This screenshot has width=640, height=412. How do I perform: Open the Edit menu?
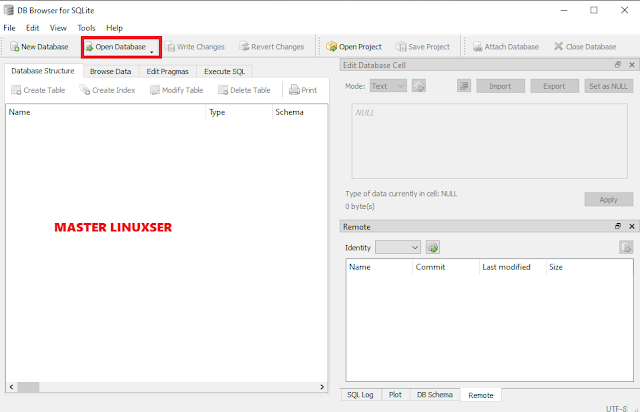pos(33,28)
